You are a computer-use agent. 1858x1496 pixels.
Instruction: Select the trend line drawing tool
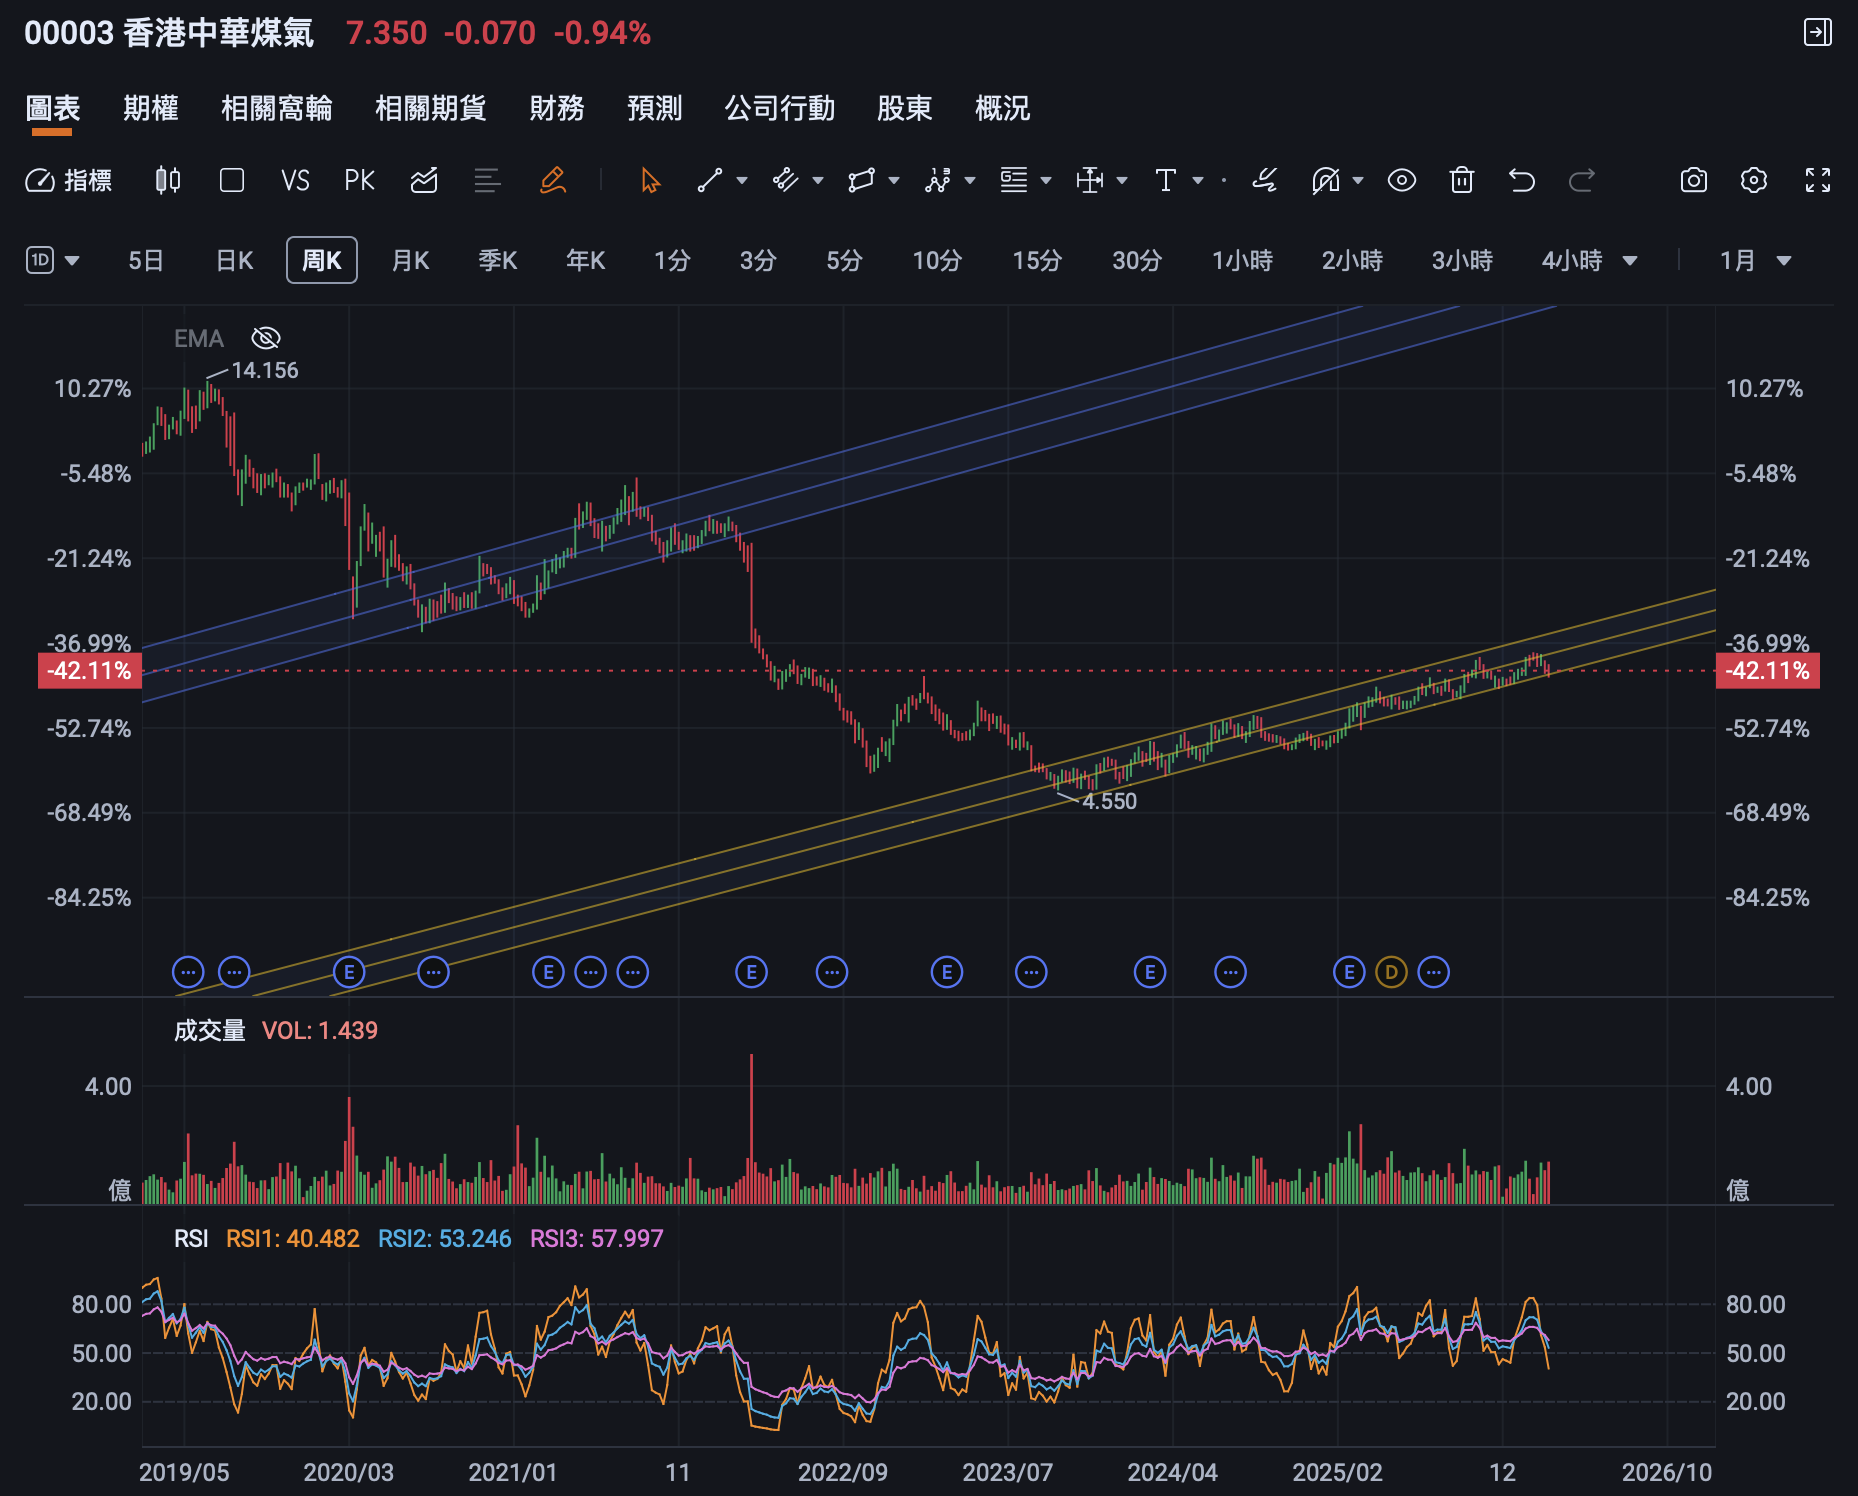(710, 180)
